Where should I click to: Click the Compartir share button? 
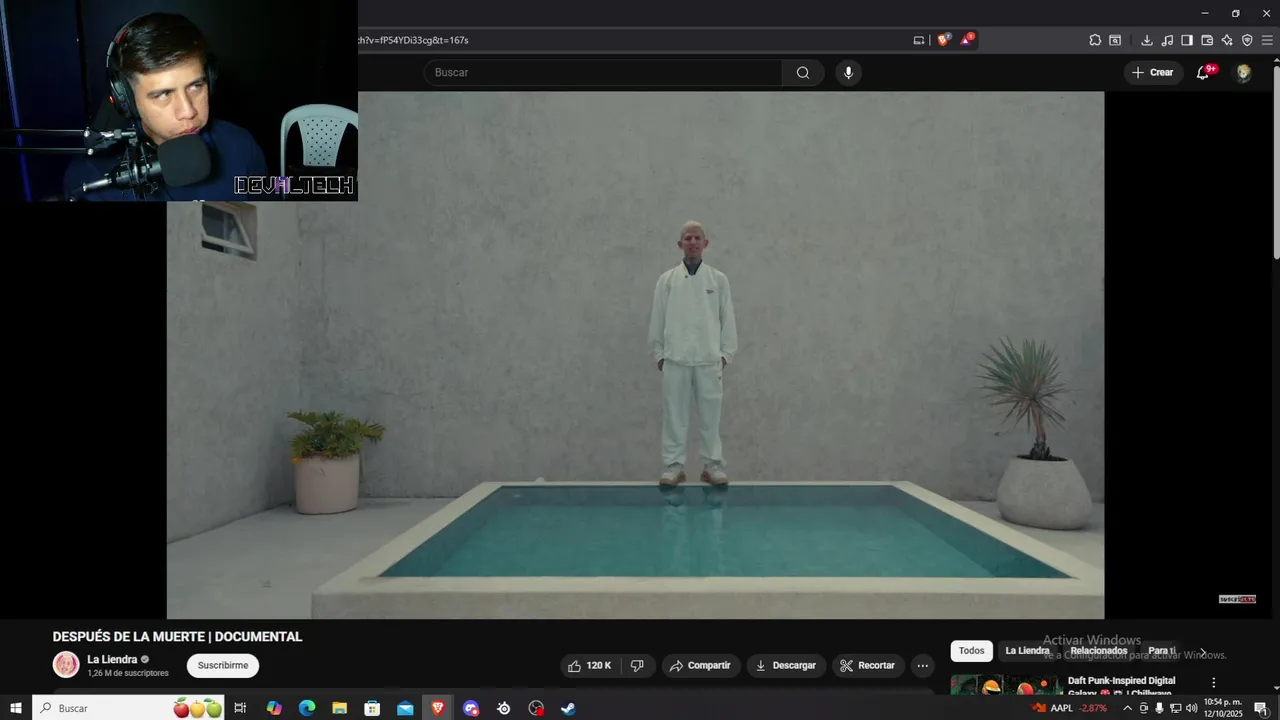pos(700,665)
